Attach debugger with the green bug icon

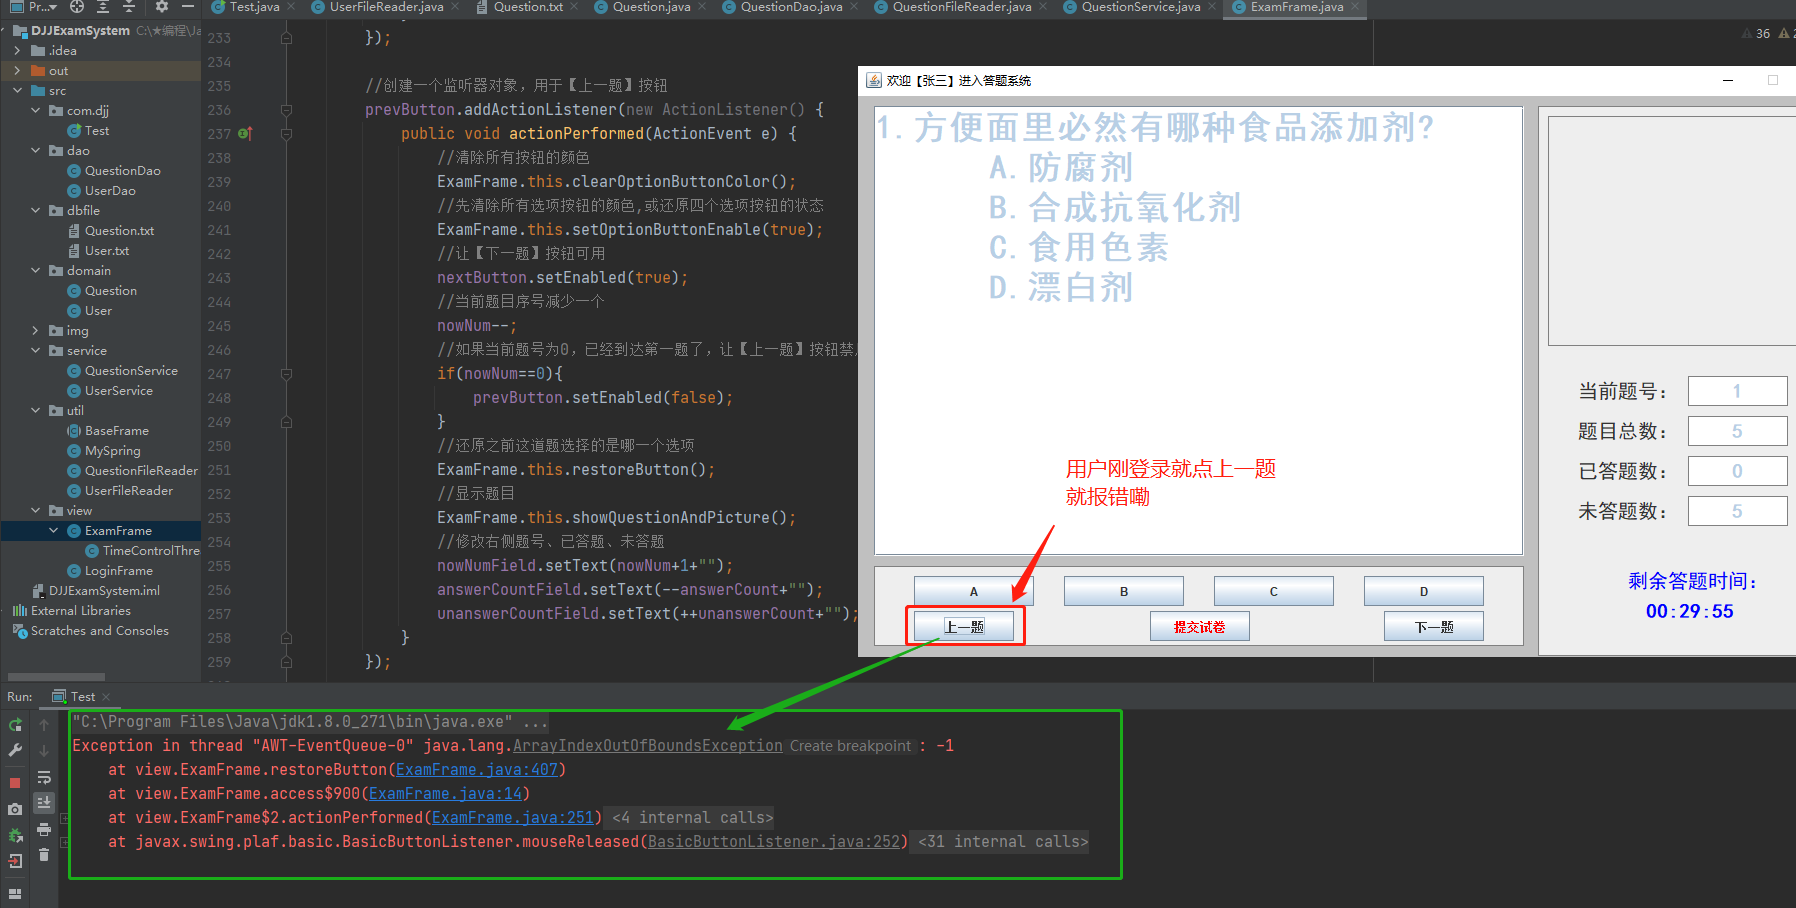pyautogui.click(x=15, y=835)
